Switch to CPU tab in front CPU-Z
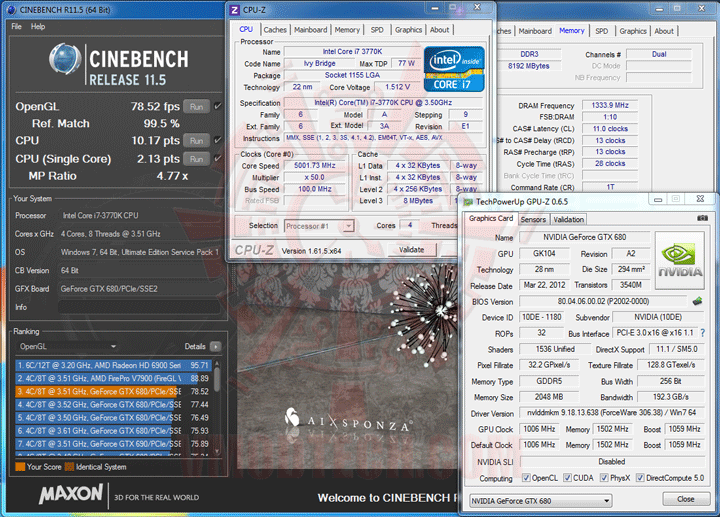Image resolution: width=720 pixels, height=517 pixels. click(246, 29)
